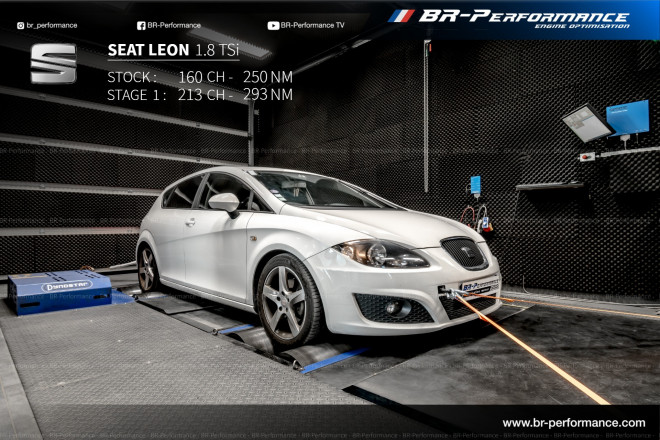Visit the www.br-performance.com website link

point(573,423)
